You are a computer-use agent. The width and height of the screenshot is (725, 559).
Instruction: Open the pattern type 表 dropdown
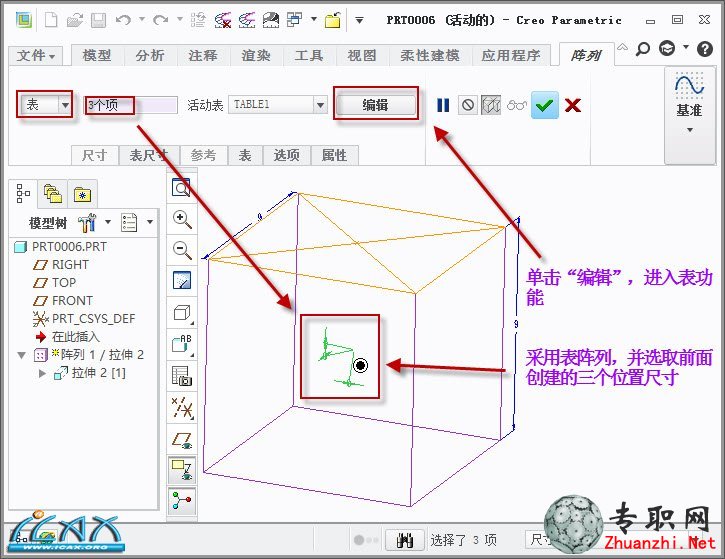tap(65, 105)
